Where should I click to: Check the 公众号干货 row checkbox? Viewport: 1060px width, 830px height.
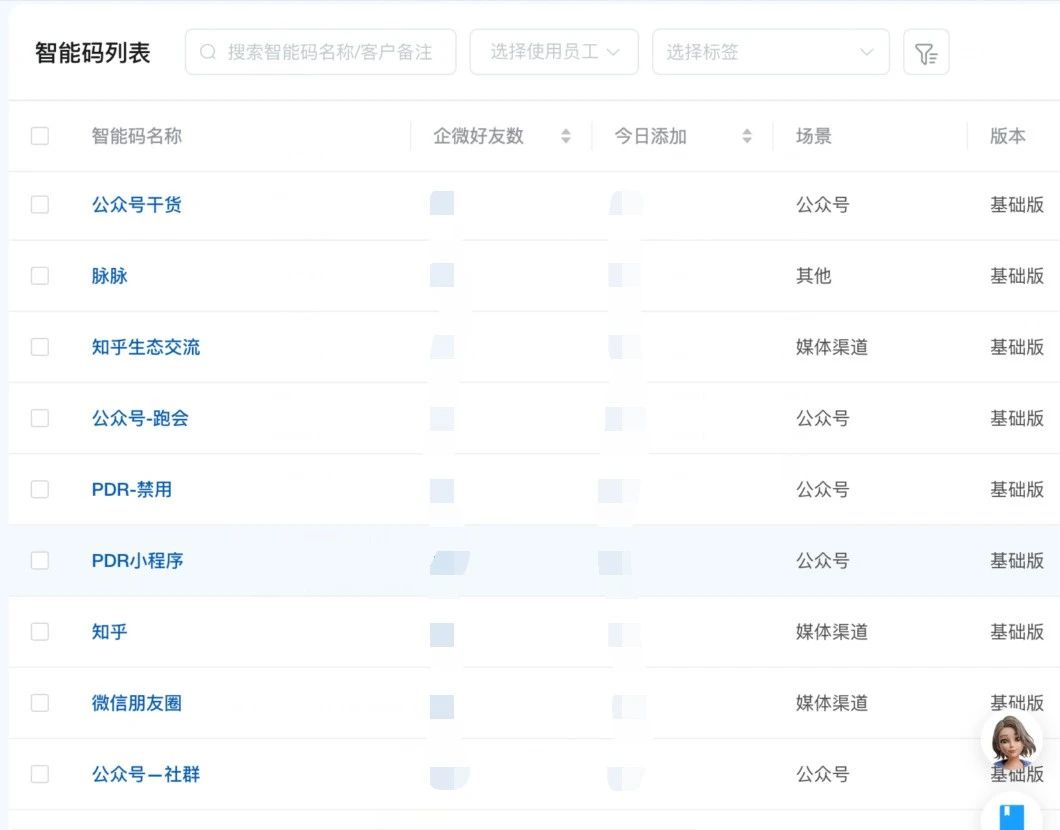coord(40,205)
